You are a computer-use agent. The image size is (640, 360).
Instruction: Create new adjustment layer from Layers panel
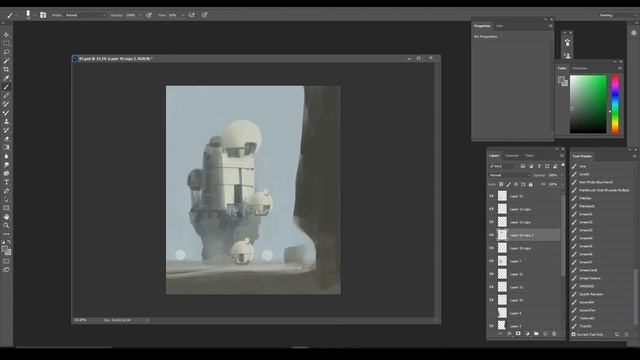[527, 334]
